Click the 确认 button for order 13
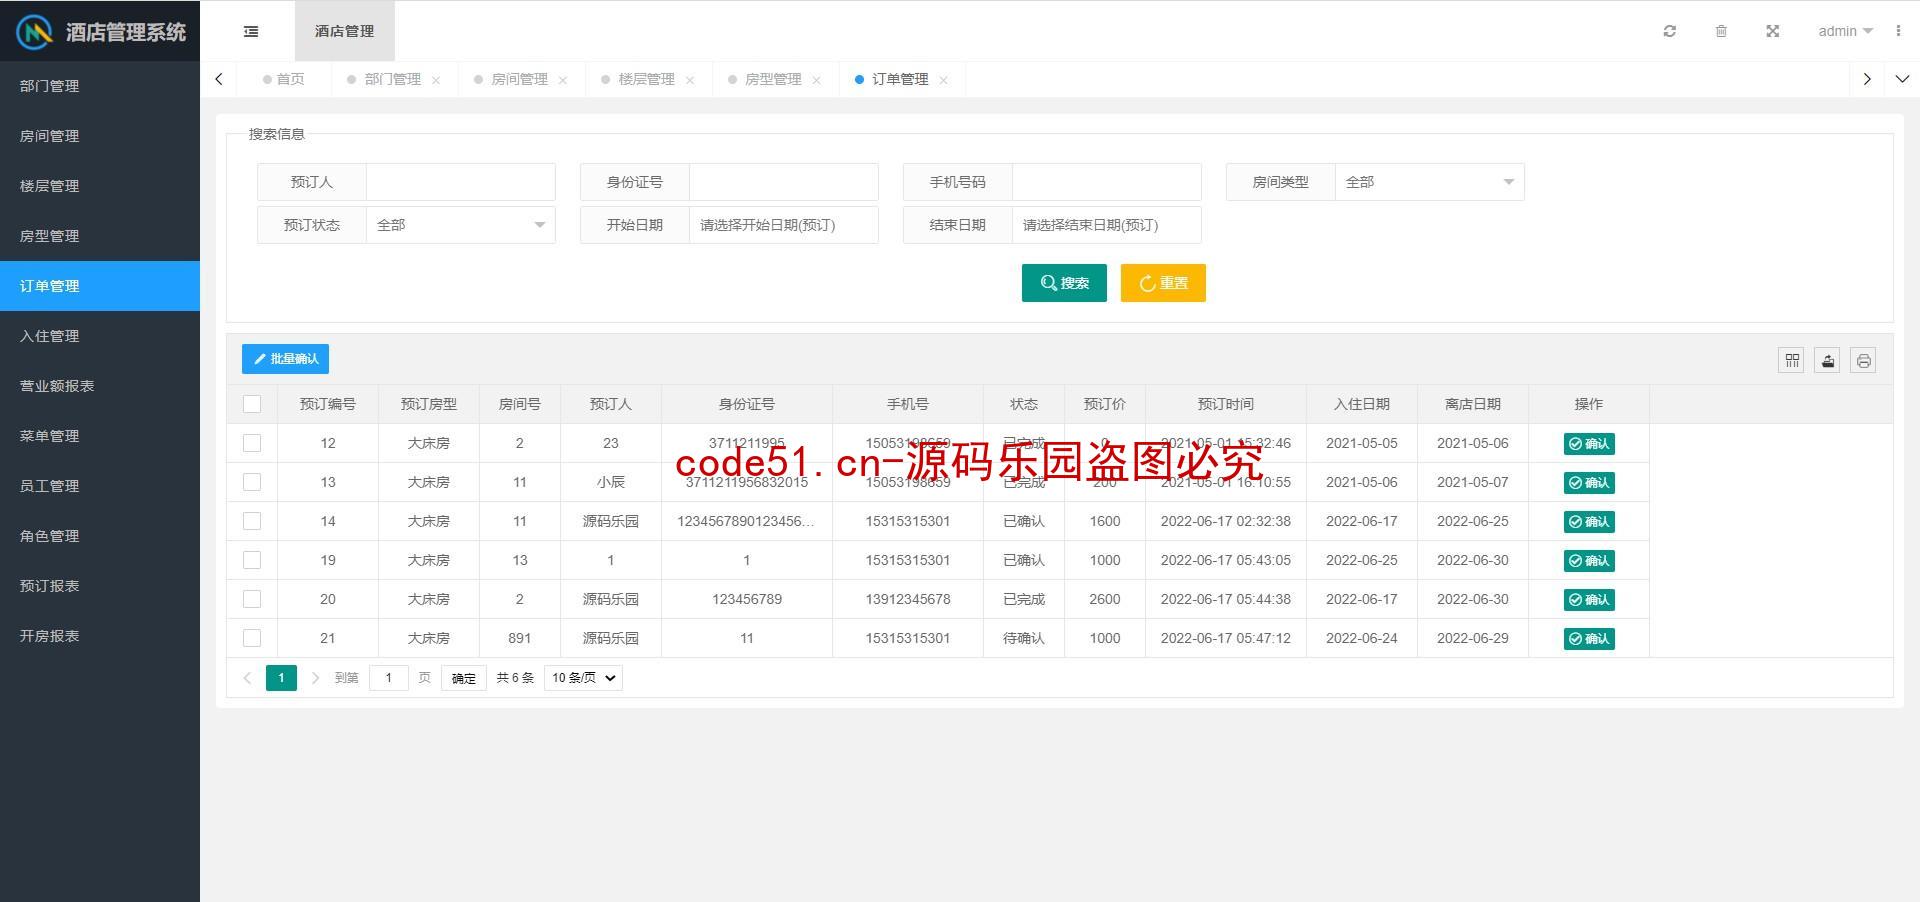 tap(1589, 483)
